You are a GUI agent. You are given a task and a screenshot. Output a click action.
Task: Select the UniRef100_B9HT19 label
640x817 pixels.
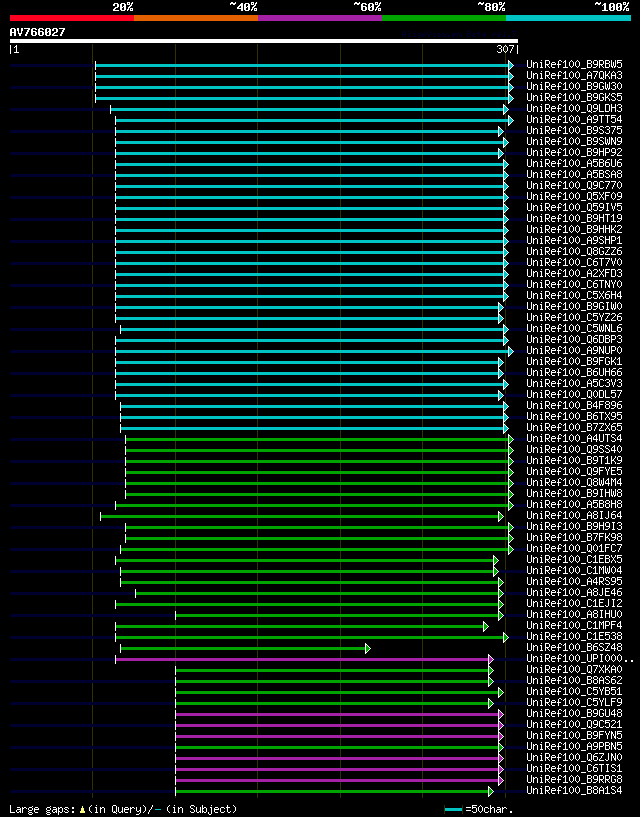574,218
